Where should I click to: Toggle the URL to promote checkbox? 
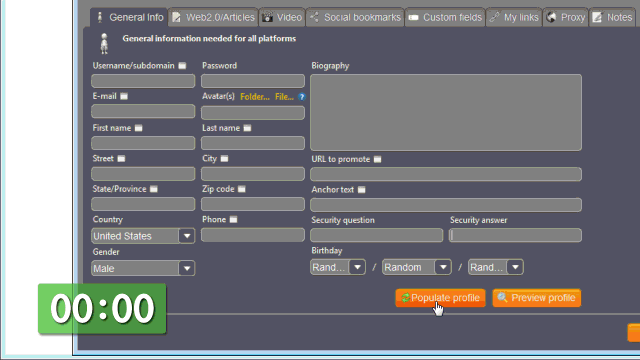[378, 159]
